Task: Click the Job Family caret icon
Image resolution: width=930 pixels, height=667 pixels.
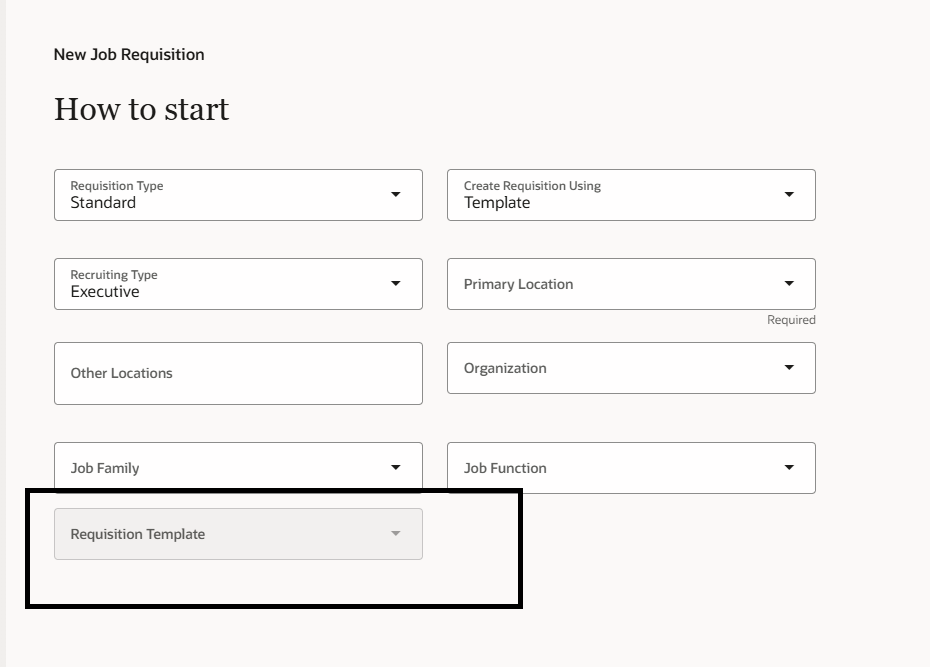Action: [394, 467]
